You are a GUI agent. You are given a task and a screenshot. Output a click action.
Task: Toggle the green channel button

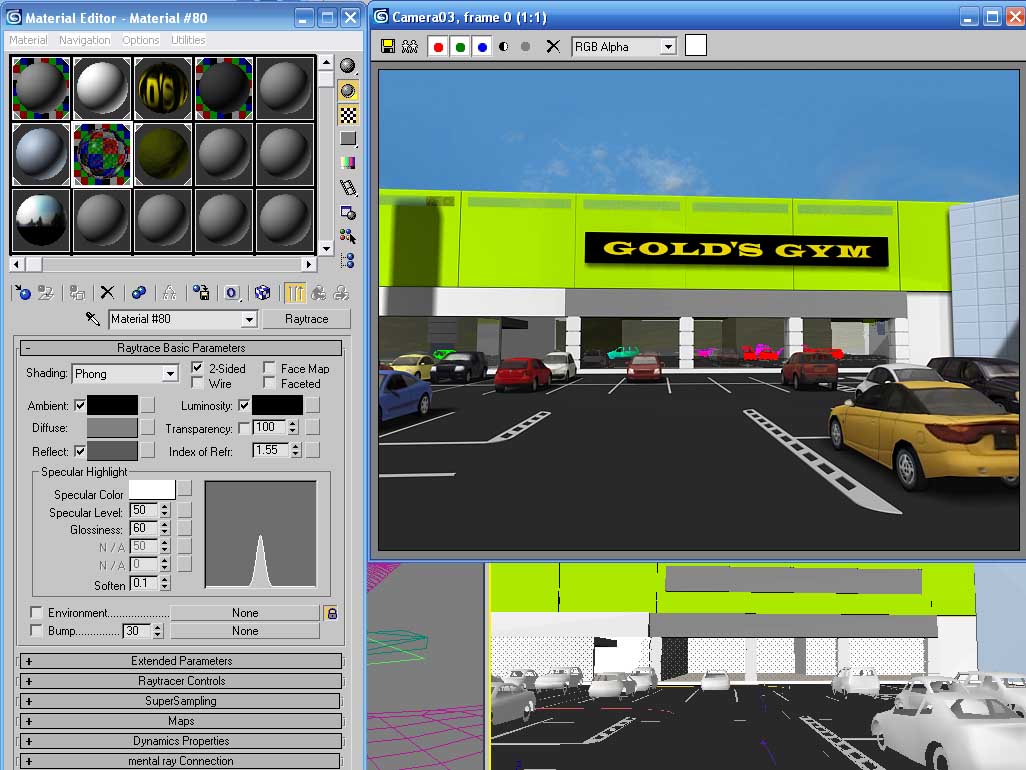[460, 47]
